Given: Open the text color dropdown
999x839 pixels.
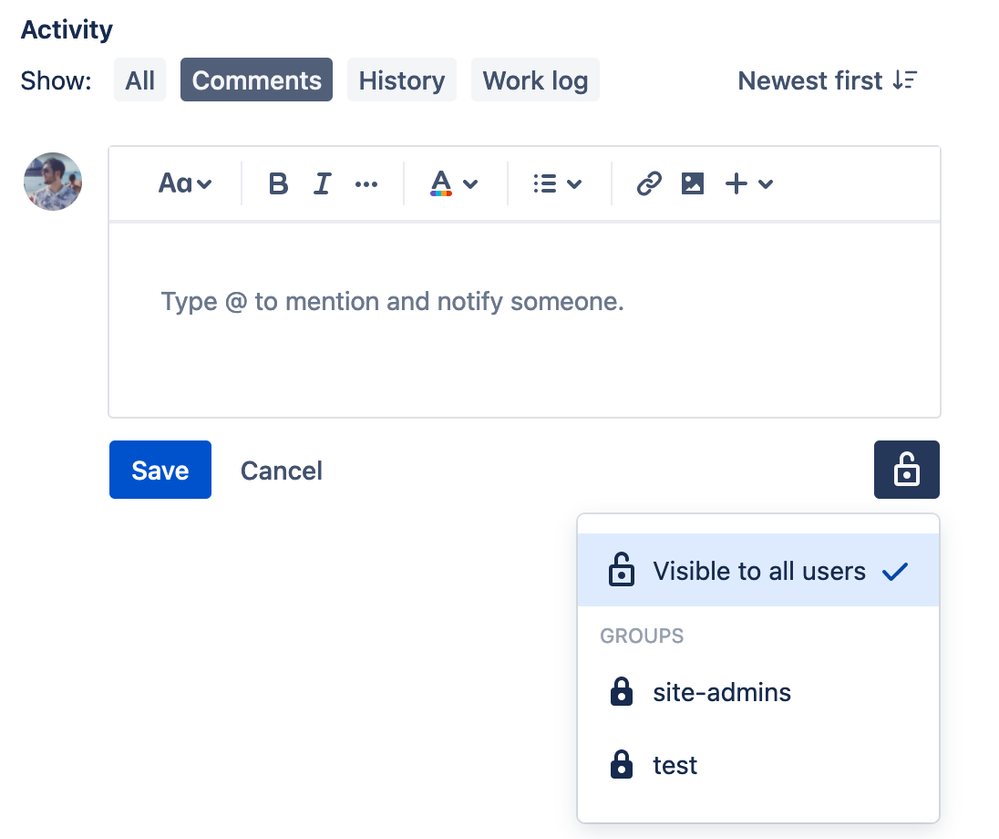Looking at the screenshot, I should click(454, 184).
